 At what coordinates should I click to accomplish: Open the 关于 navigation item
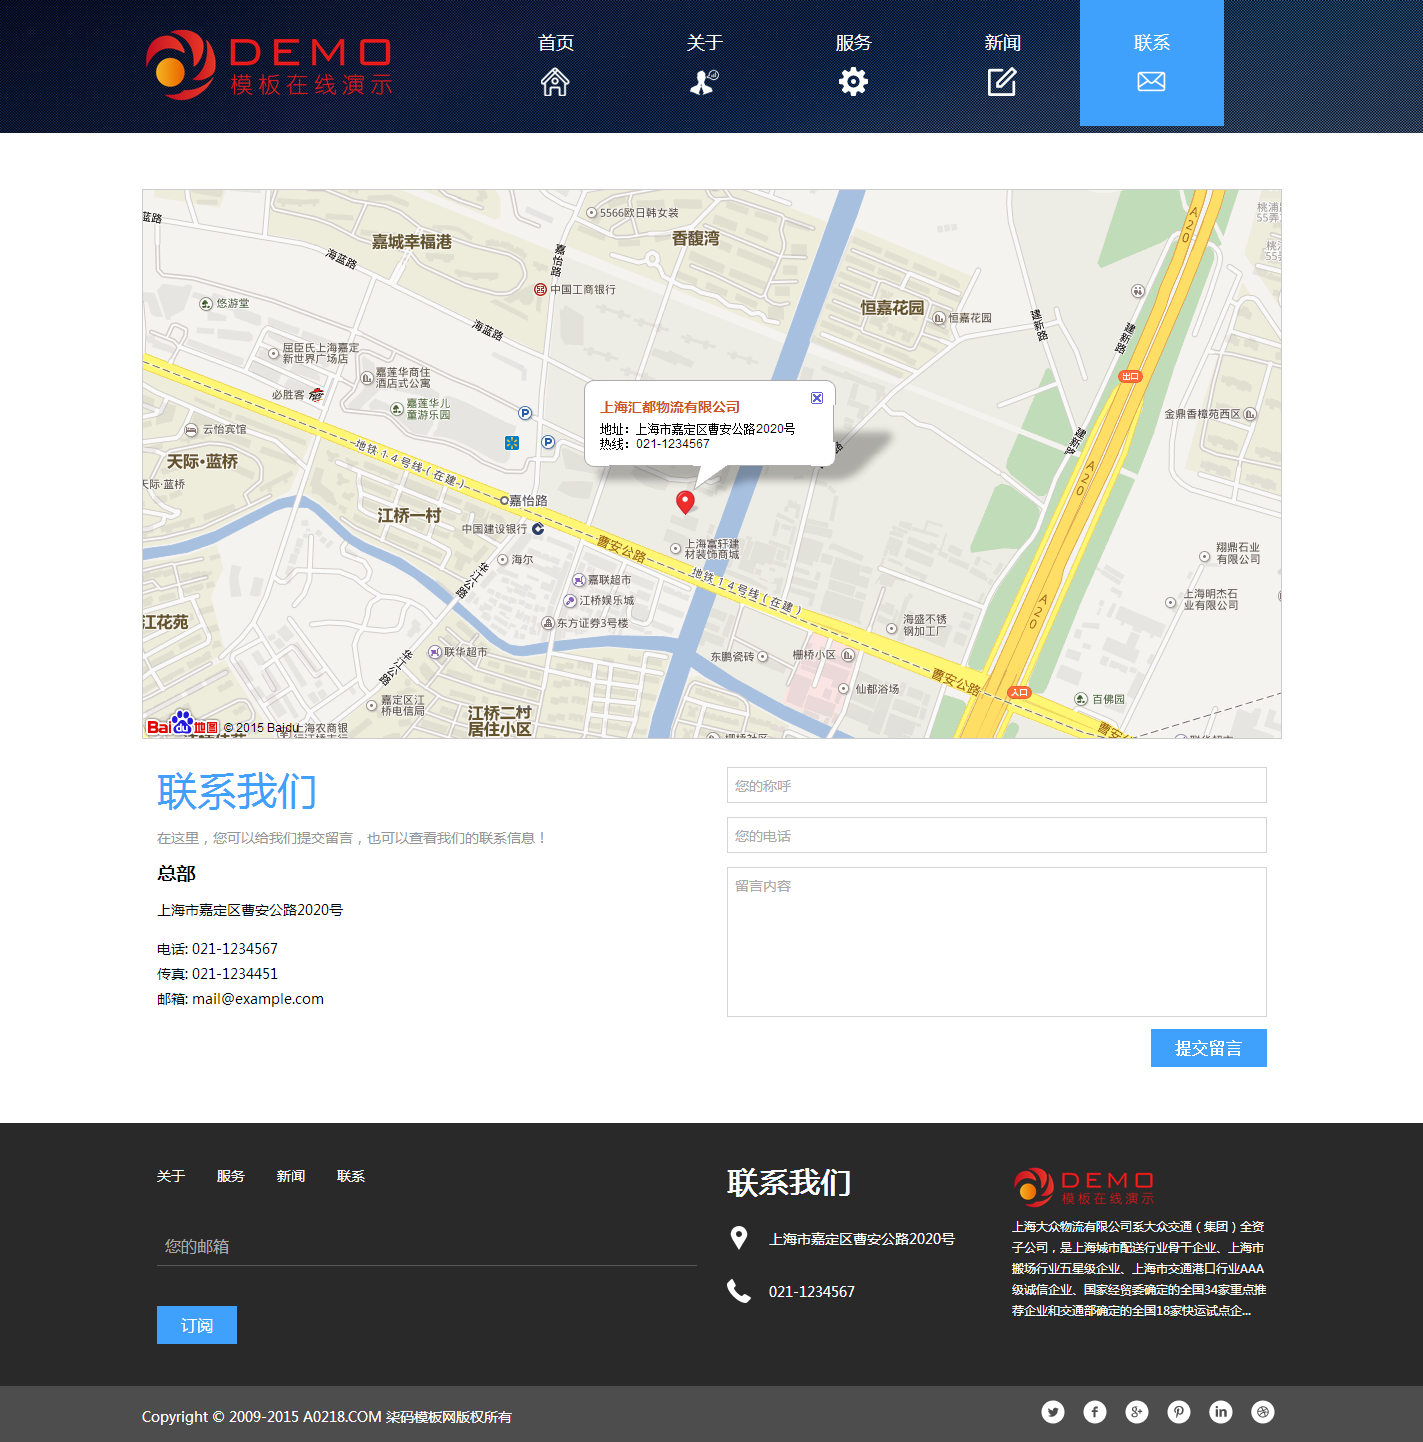(x=704, y=64)
